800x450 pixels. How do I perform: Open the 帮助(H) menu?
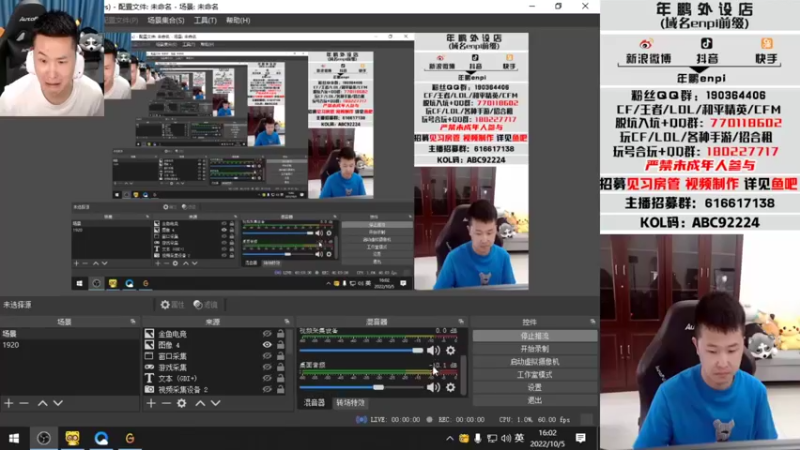[x=238, y=20]
